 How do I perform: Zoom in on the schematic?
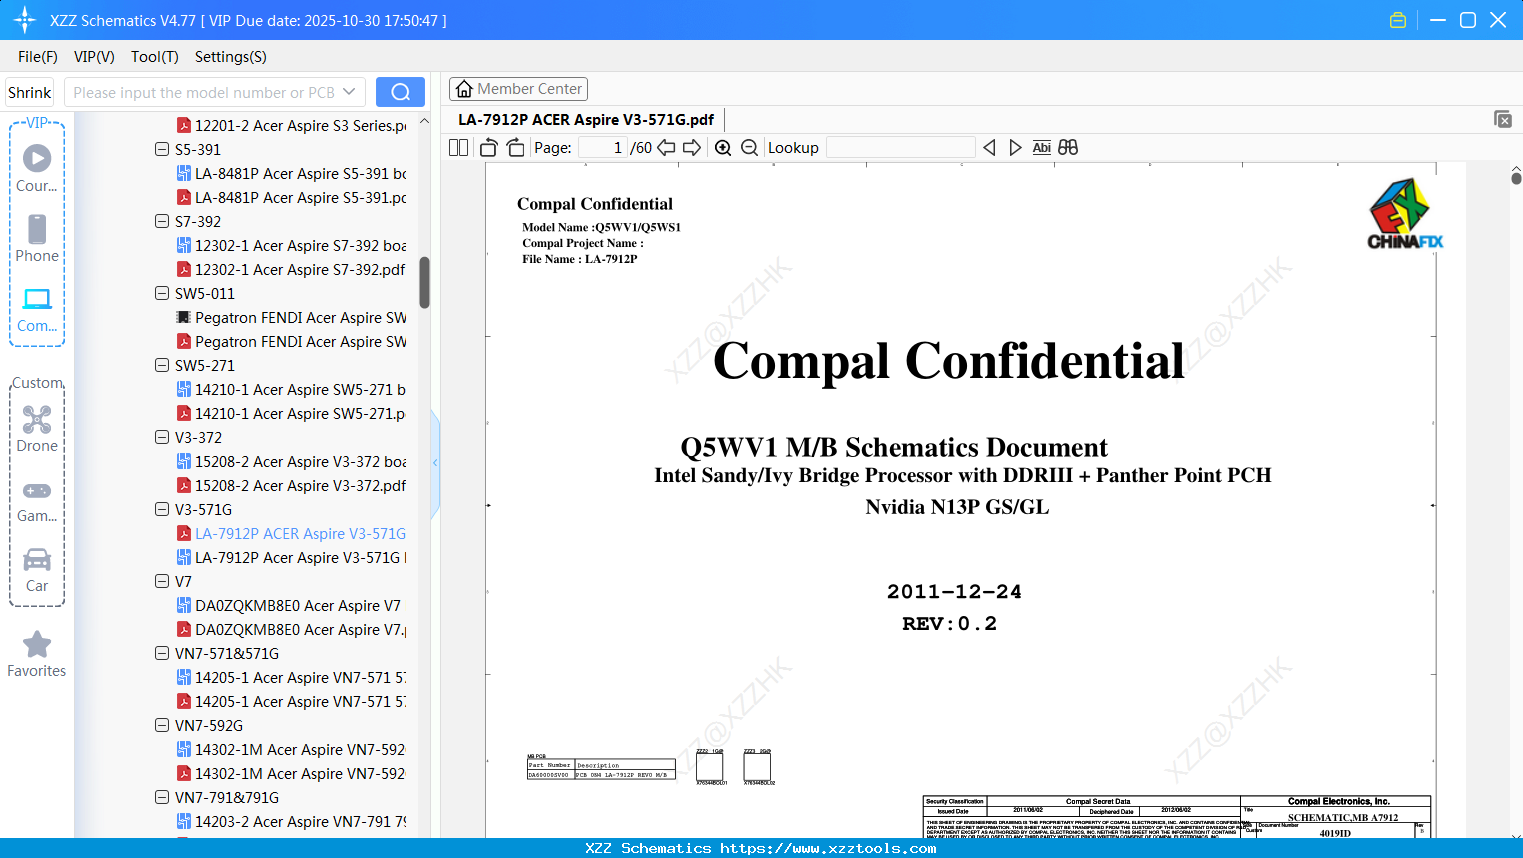[x=723, y=148]
